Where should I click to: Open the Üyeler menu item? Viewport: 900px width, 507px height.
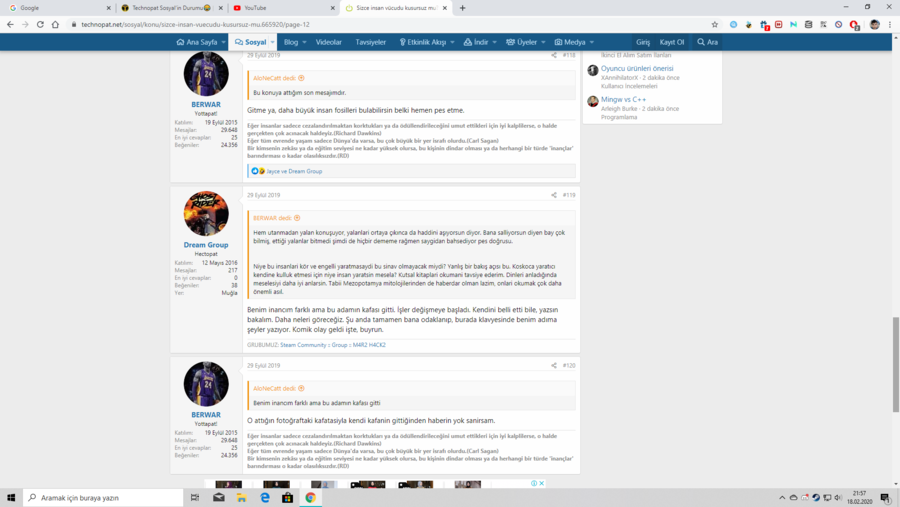[522, 42]
